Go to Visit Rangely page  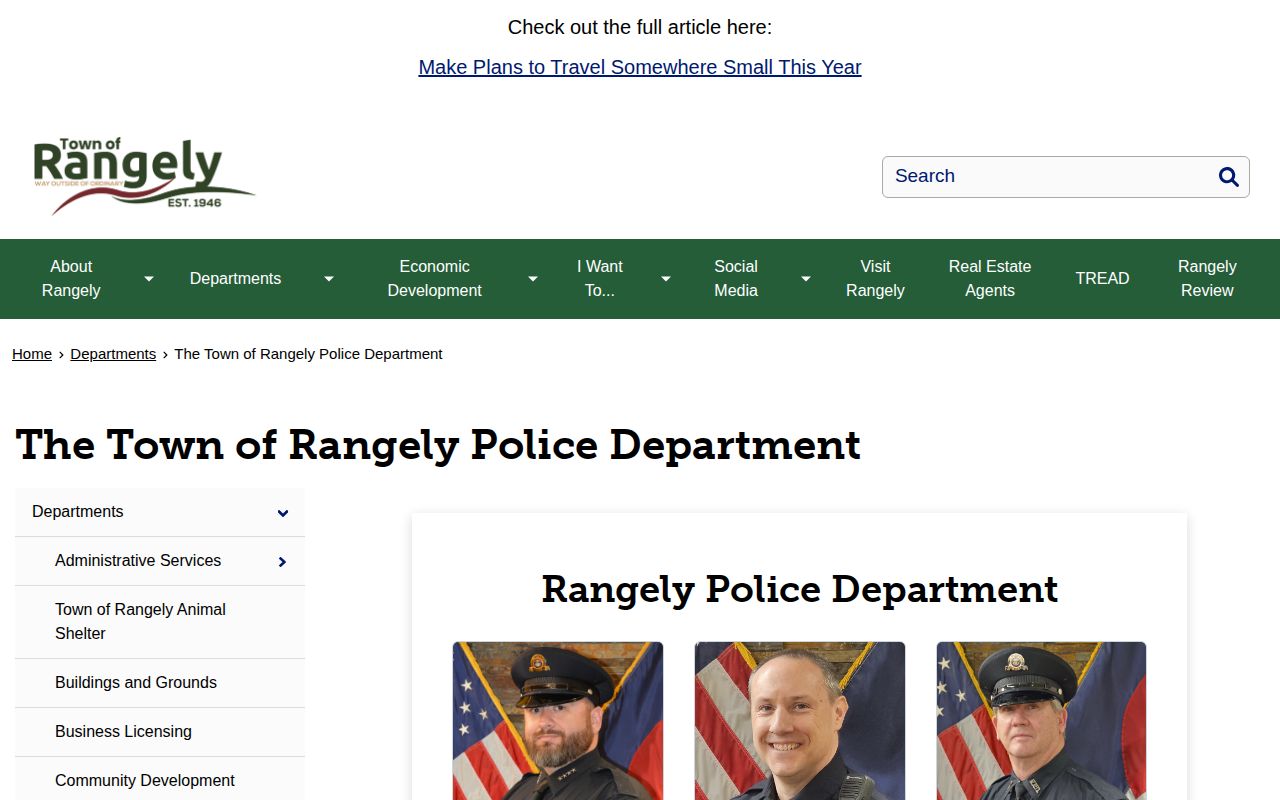(x=875, y=279)
